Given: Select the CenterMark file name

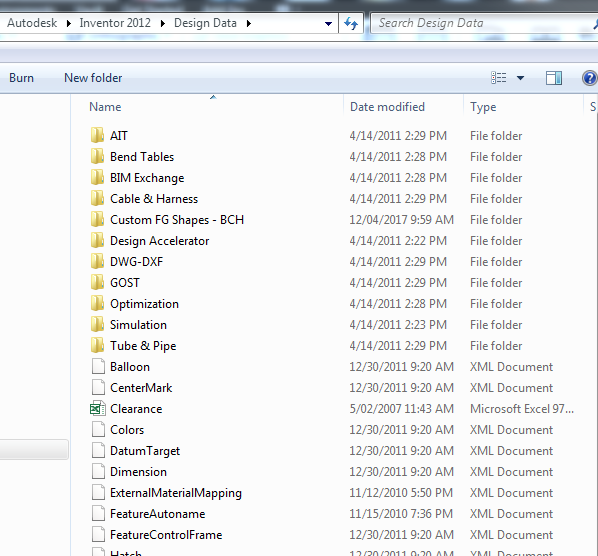Looking at the screenshot, I should click(x=141, y=387).
